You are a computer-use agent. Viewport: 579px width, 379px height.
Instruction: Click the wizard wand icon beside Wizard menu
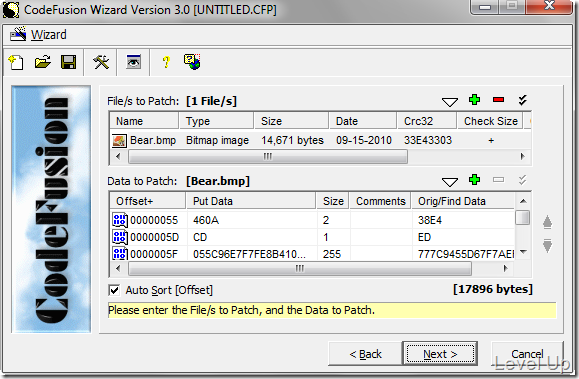[18, 34]
